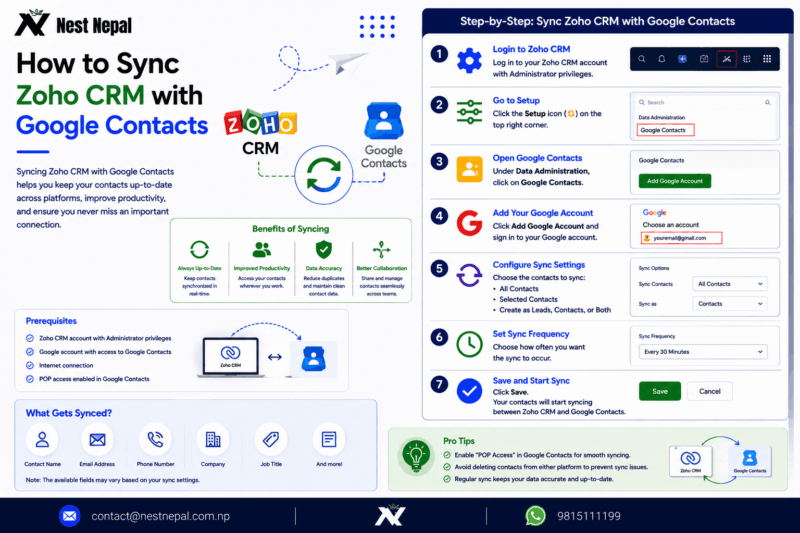Click the Company building icon
Screen dimensions: 800x533
click(213, 440)
